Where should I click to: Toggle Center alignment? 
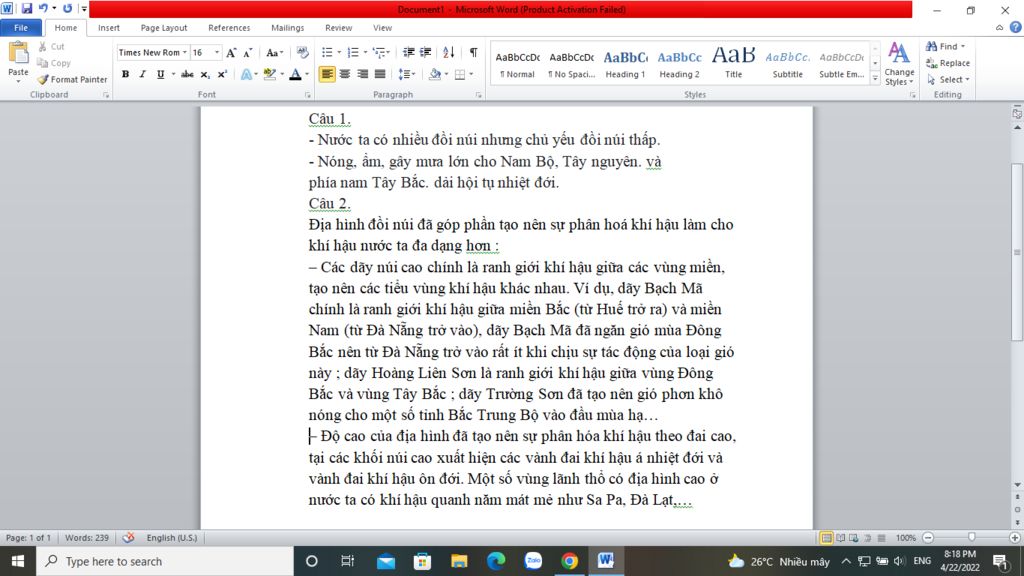345,74
